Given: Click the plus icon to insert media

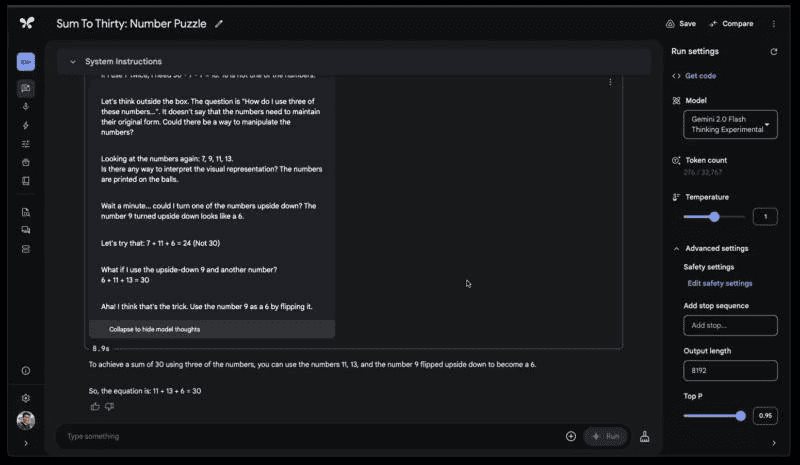Looking at the screenshot, I should click(x=570, y=436).
